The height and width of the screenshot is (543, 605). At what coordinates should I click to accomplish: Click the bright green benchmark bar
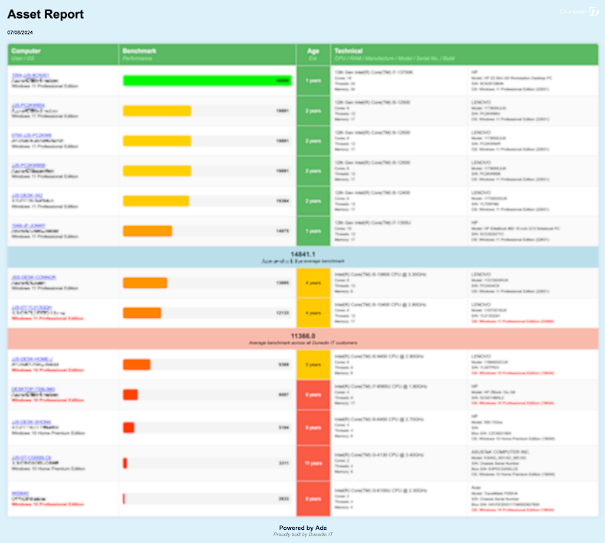tap(207, 80)
